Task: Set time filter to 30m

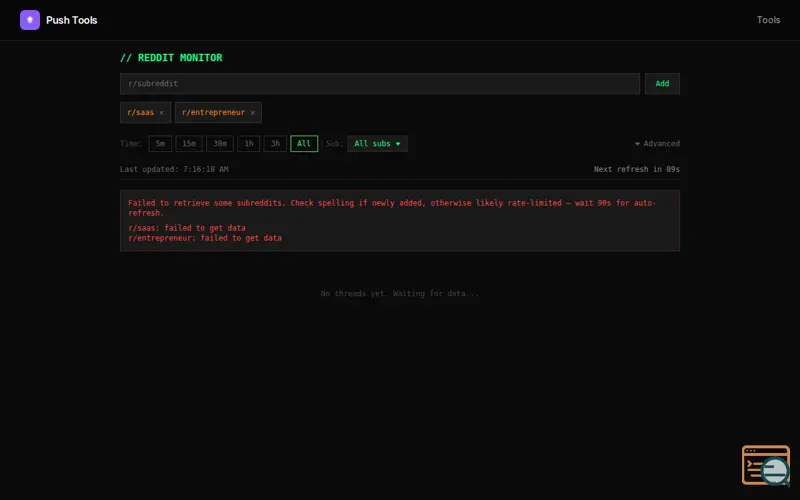Action: 220,143
